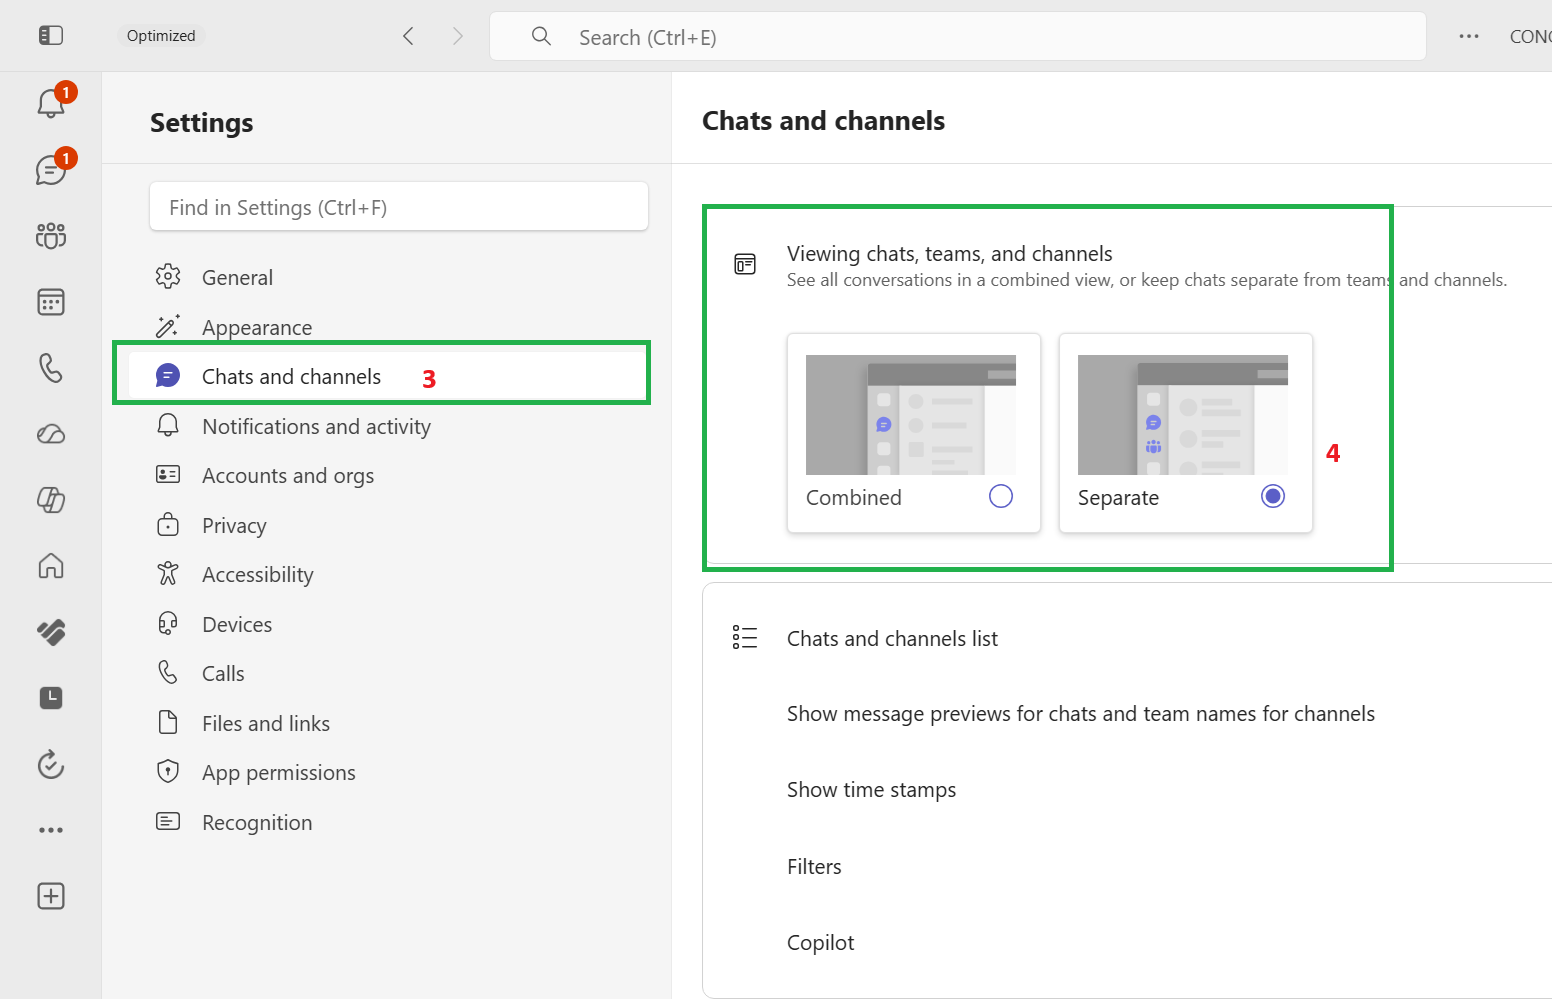Click the Add apps plus icon
Viewport: 1552px width, 999px height.
[x=51, y=896]
